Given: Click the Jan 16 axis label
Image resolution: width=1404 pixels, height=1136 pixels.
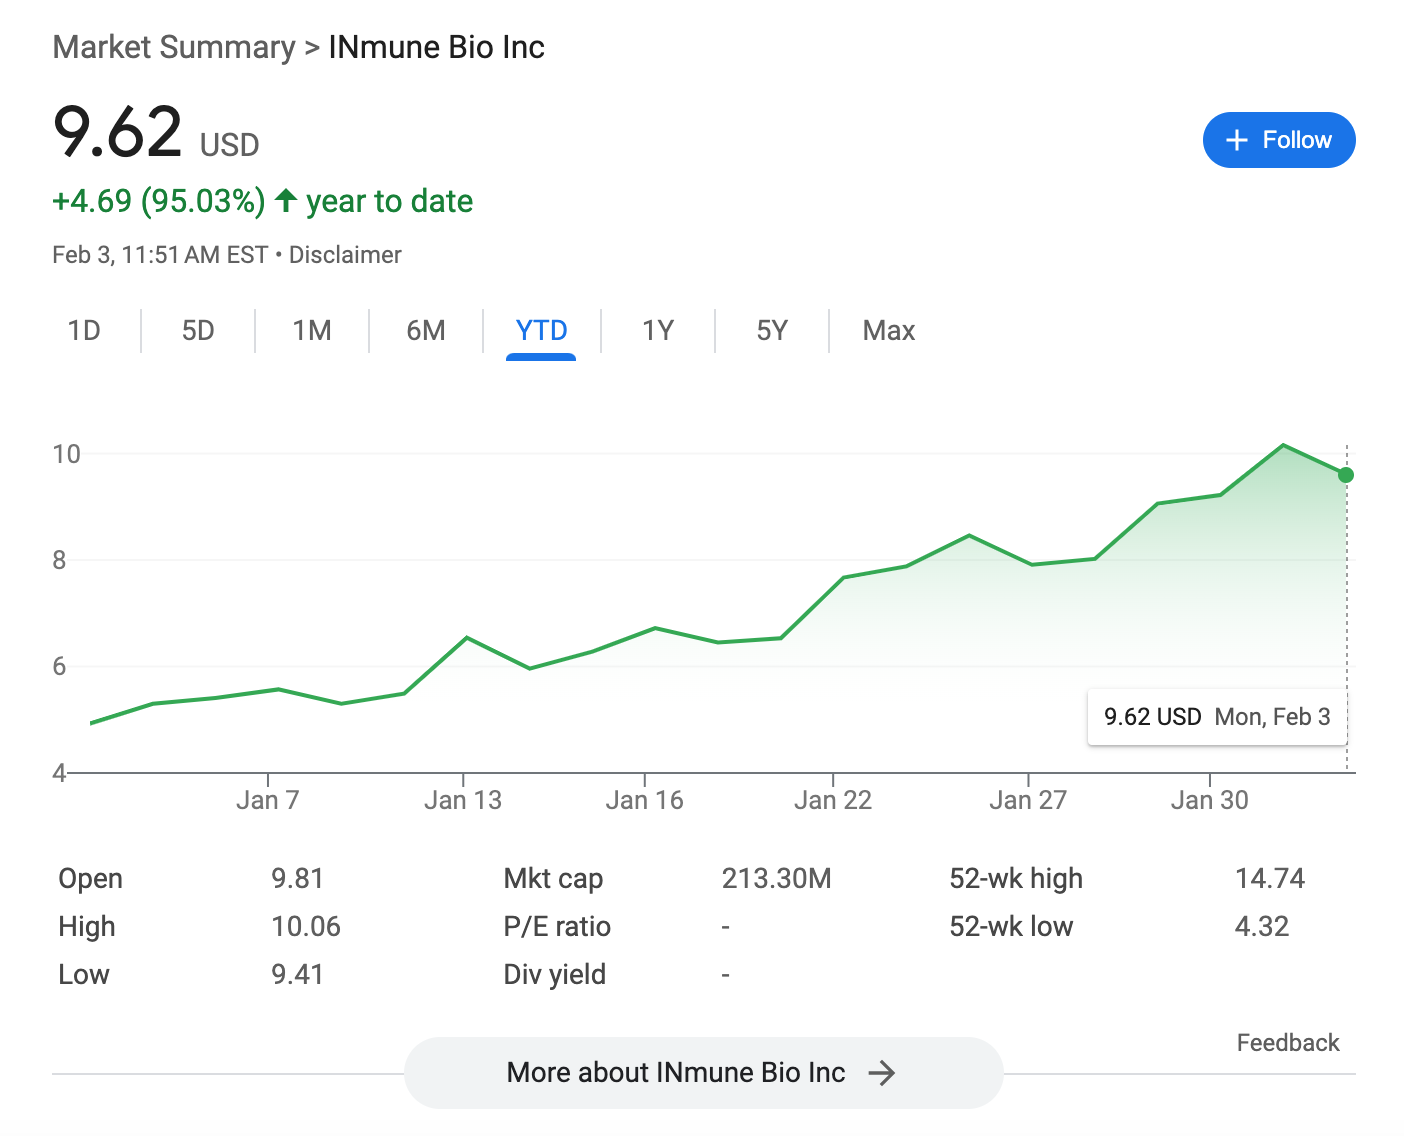Looking at the screenshot, I should (645, 800).
